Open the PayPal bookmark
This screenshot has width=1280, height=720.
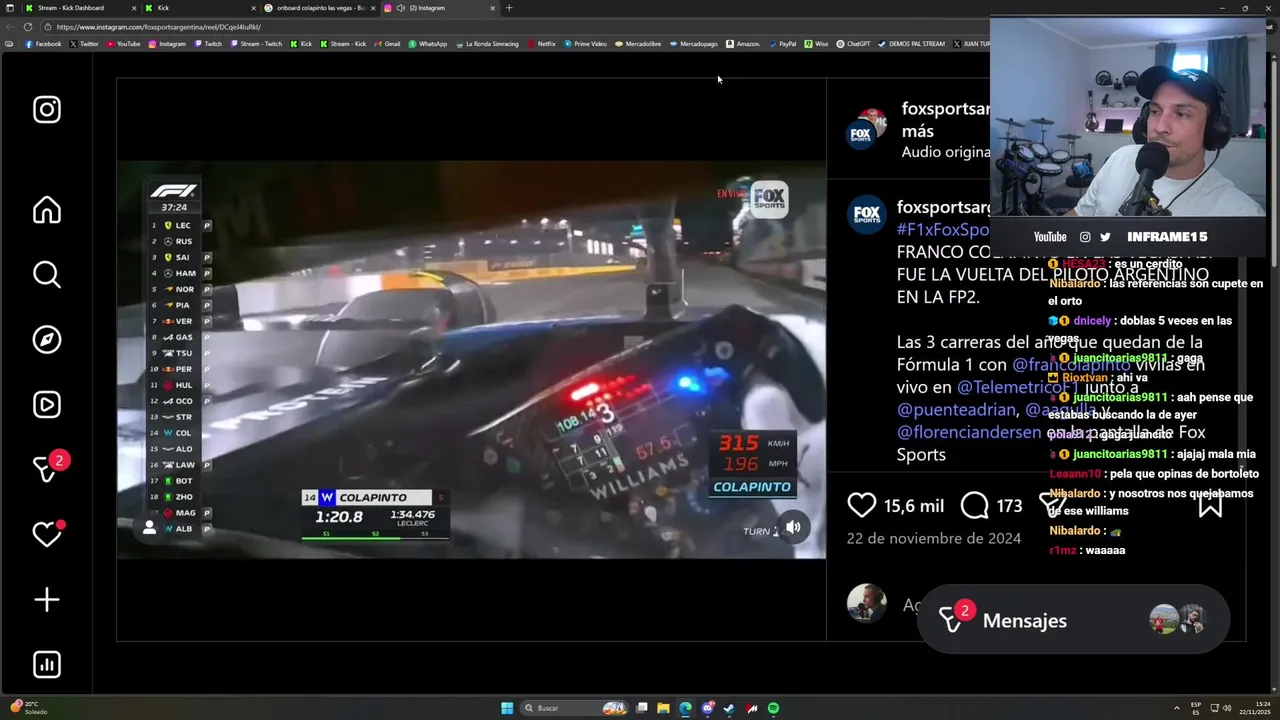[783, 44]
